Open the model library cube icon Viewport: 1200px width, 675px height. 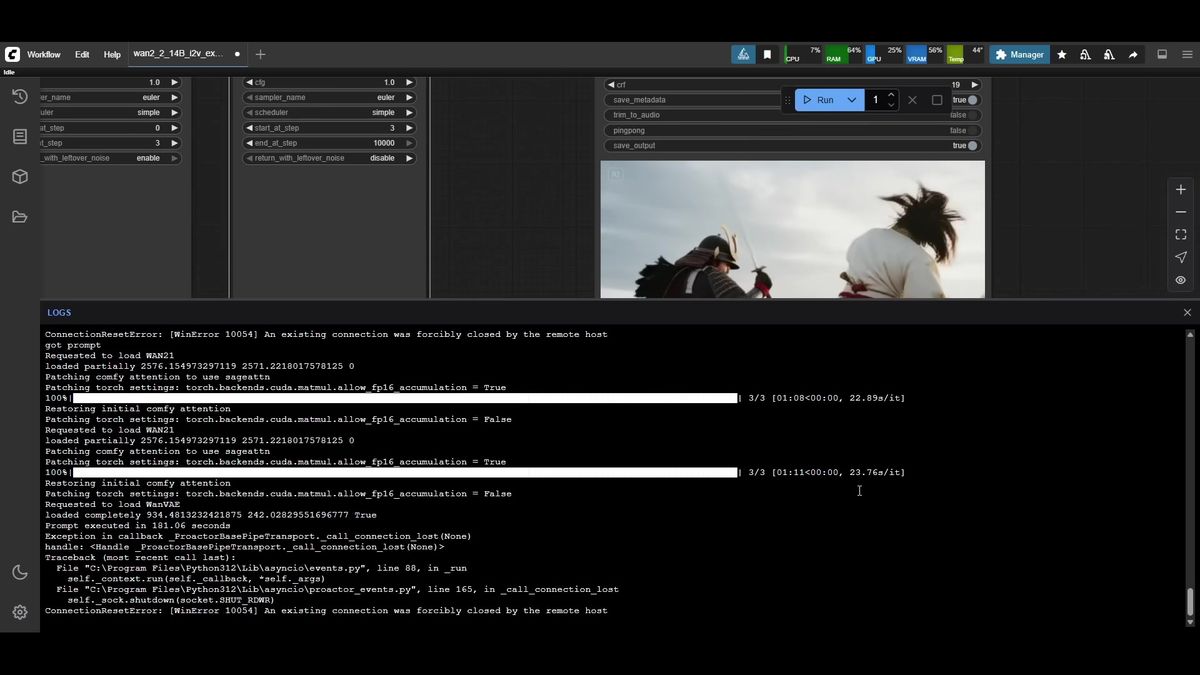19,176
